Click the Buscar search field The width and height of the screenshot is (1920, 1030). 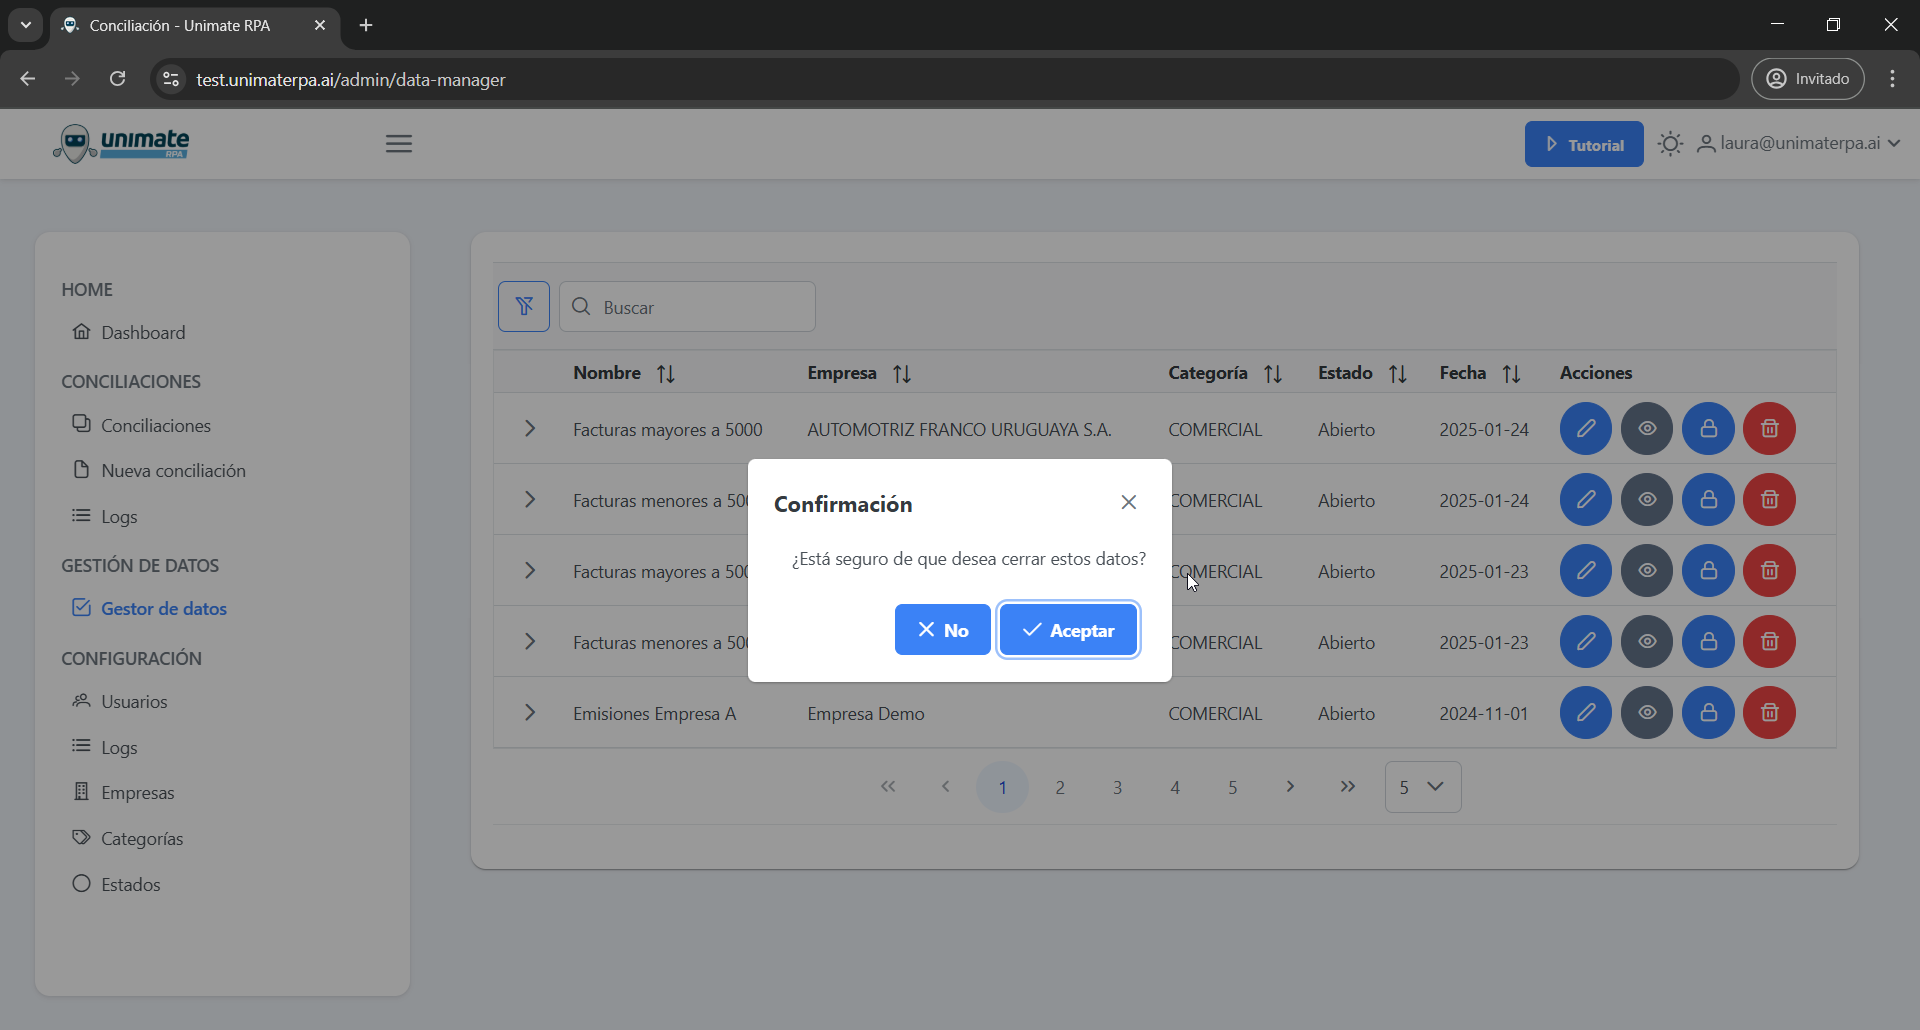point(687,306)
